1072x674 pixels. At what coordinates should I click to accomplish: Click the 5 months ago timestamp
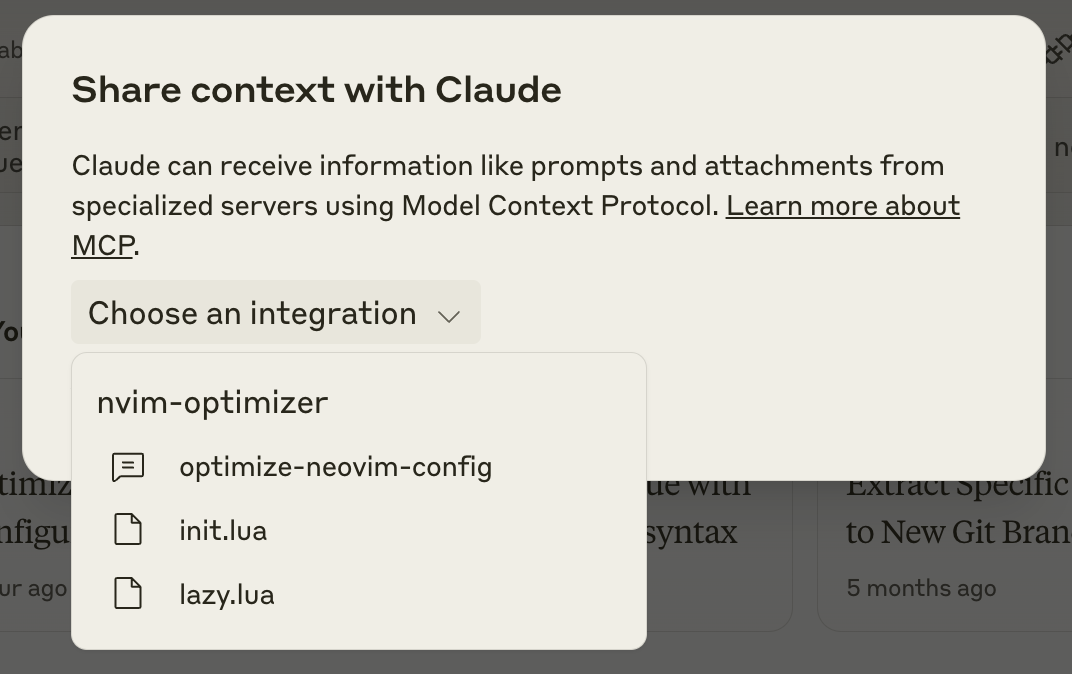point(921,588)
